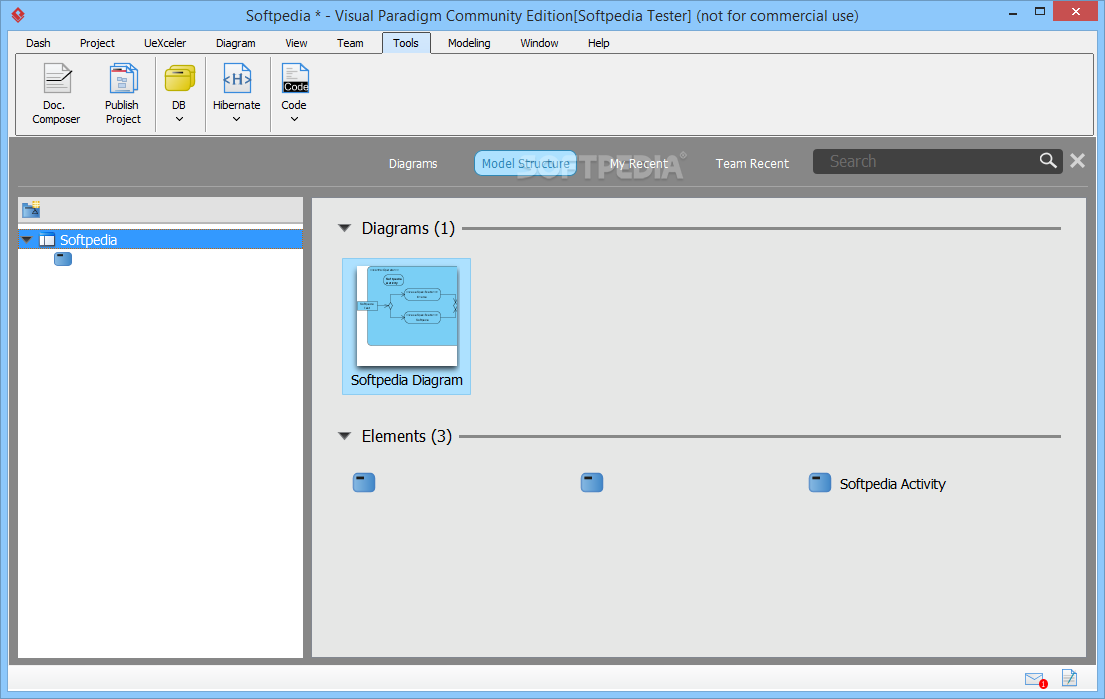Image resolution: width=1105 pixels, height=699 pixels.
Task: Switch to the Diagrams view
Action: pos(413,163)
